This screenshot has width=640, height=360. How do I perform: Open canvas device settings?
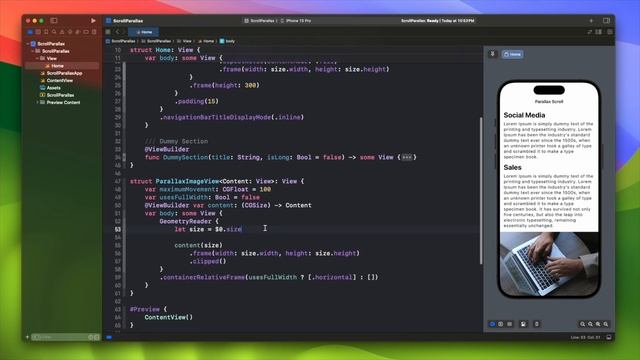pyautogui.click(x=523, y=324)
